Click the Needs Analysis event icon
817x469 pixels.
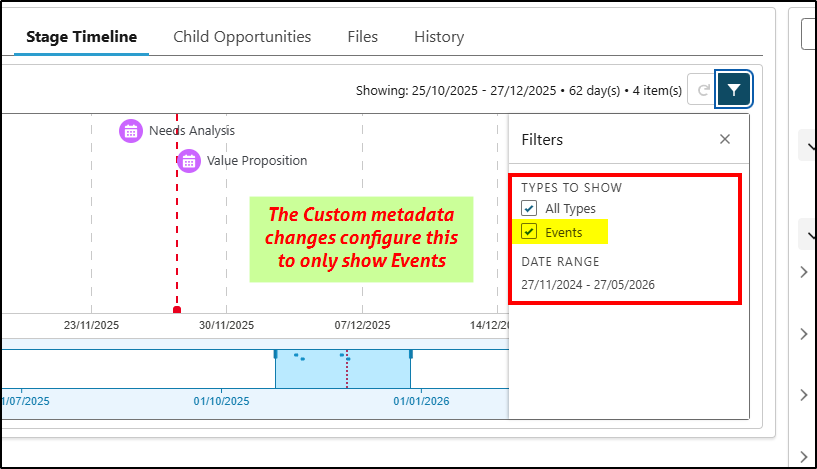(x=131, y=131)
